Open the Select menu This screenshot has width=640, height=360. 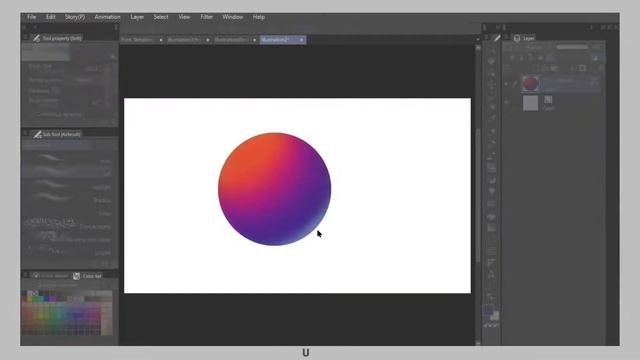coord(161,17)
